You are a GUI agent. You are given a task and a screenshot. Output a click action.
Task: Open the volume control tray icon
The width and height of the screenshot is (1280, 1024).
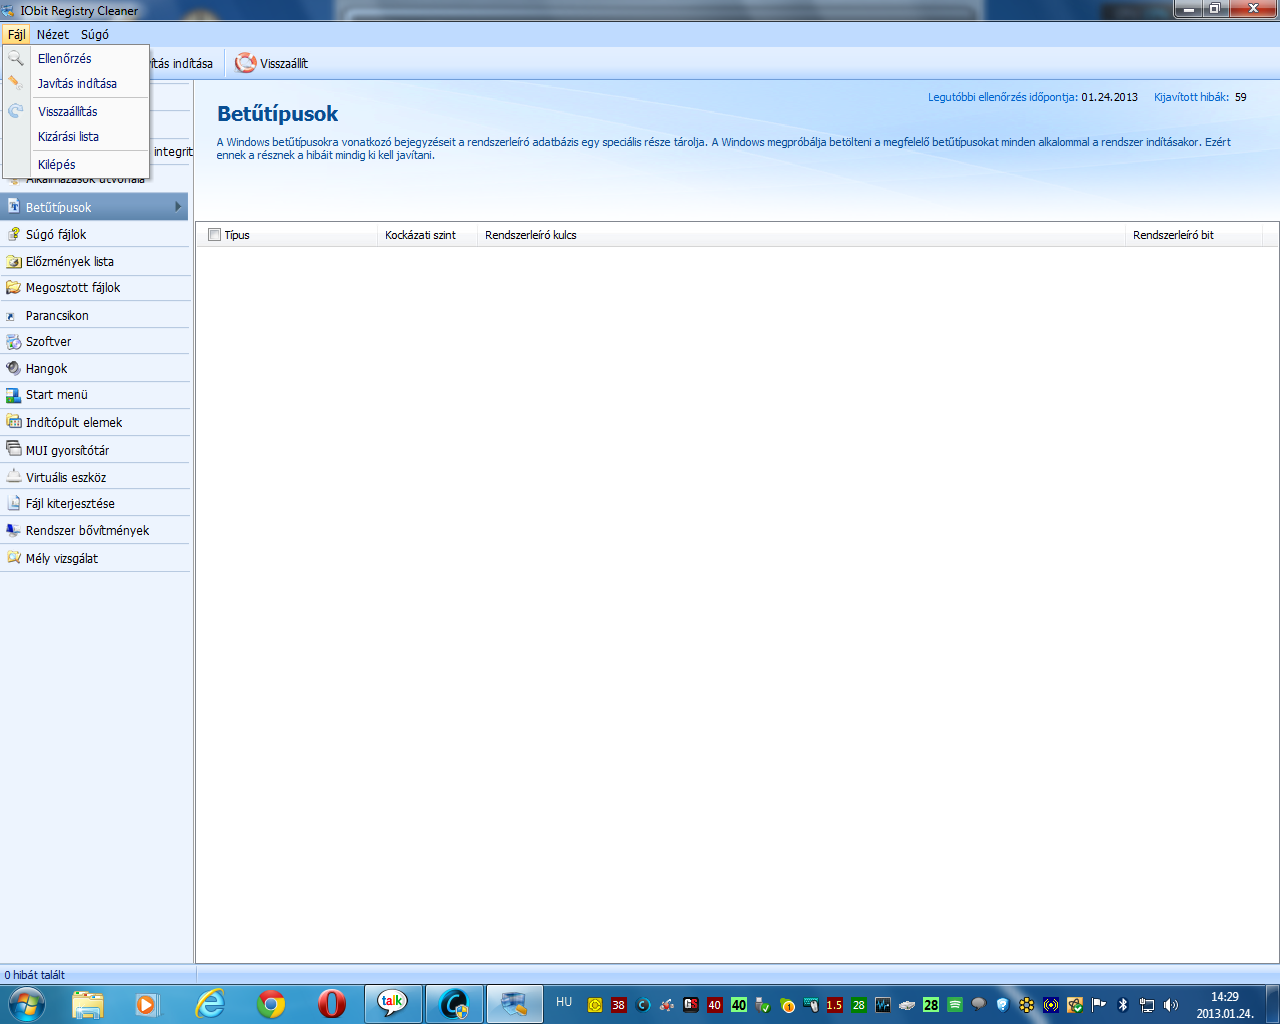point(1171,1005)
